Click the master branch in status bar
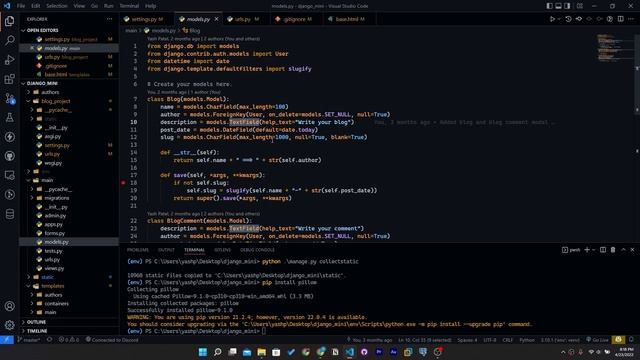The width and height of the screenshot is (640, 360). point(28,340)
